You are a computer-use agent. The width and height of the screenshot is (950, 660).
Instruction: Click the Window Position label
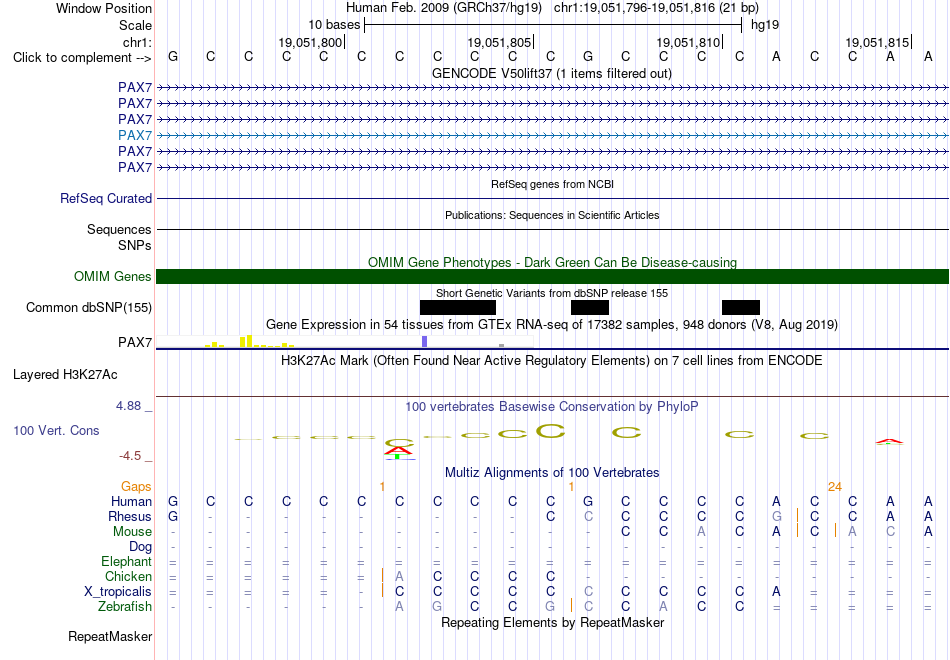104,8
